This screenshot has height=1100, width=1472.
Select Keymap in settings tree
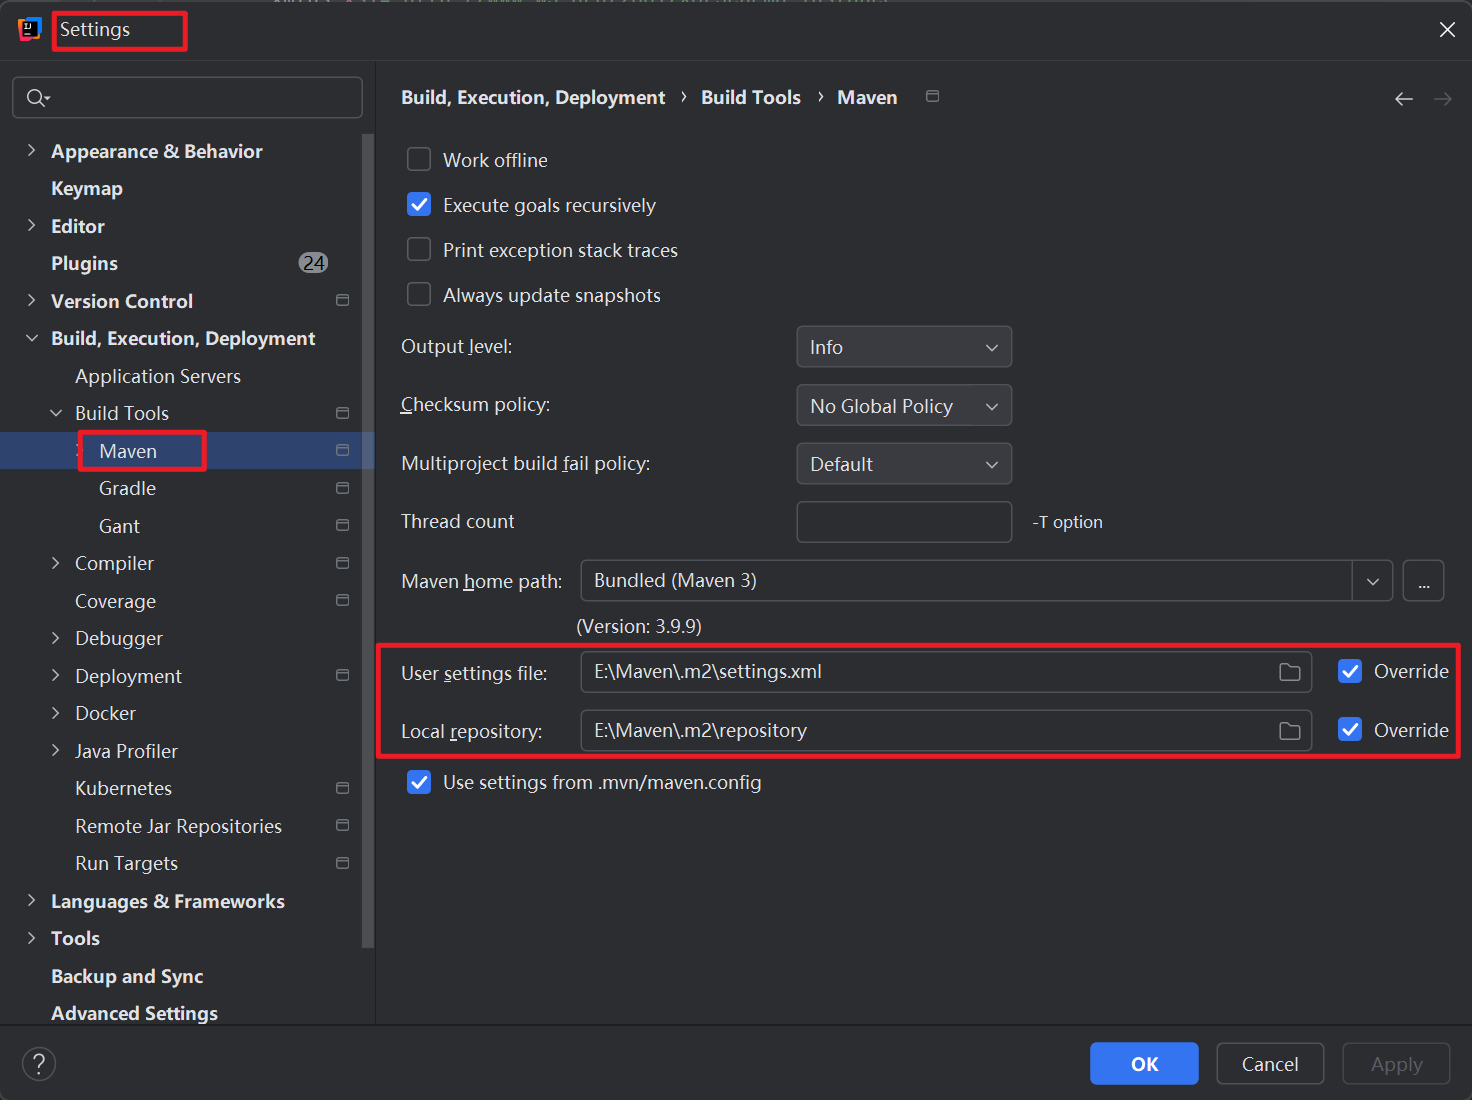[87, 188]
